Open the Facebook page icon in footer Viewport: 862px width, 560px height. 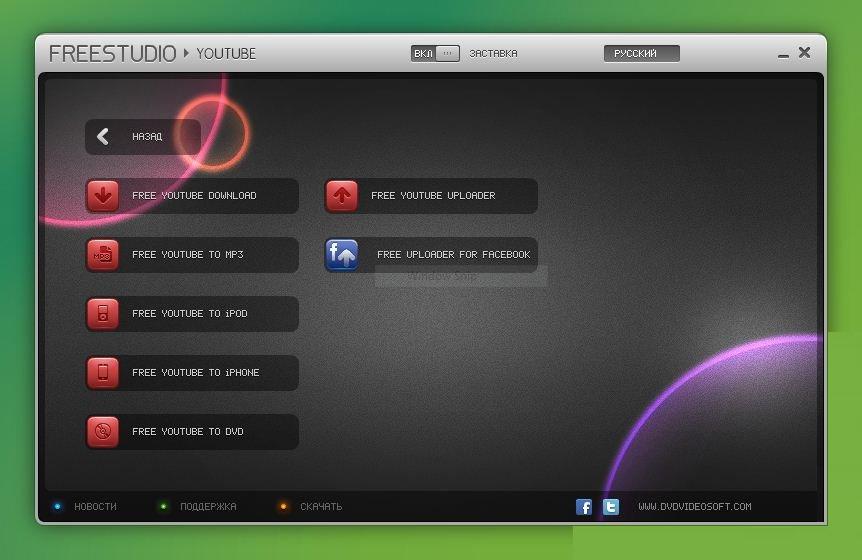coord(584,507)
